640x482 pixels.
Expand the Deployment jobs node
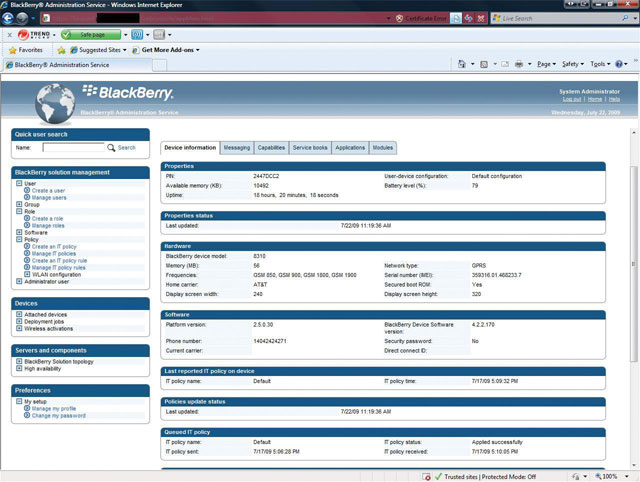click(x=19, y=321)
